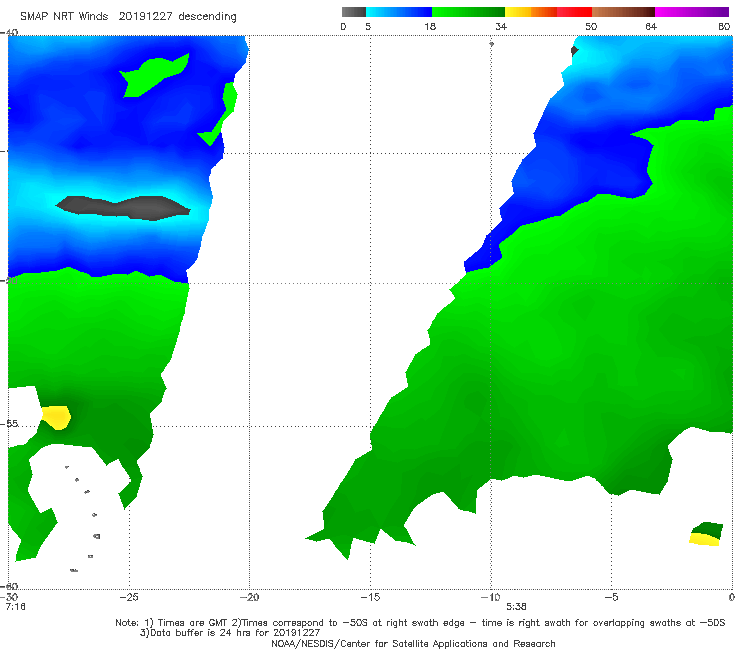740x650 pixels.
Task: Click the small dark gray patch at the top of the right swath
Action: coord(574,51)
